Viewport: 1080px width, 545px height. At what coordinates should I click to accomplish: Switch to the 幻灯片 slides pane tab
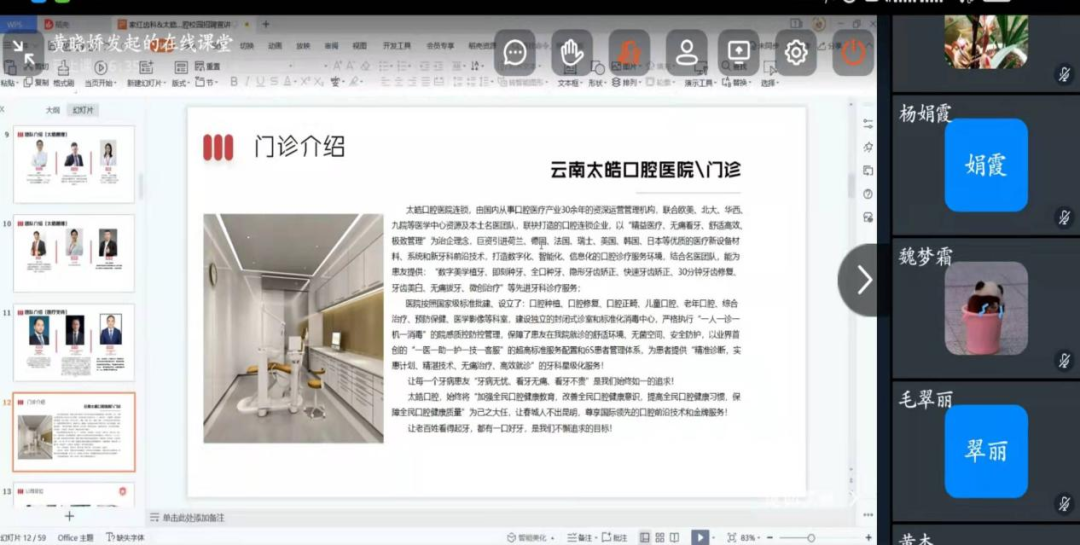[83, 110]
